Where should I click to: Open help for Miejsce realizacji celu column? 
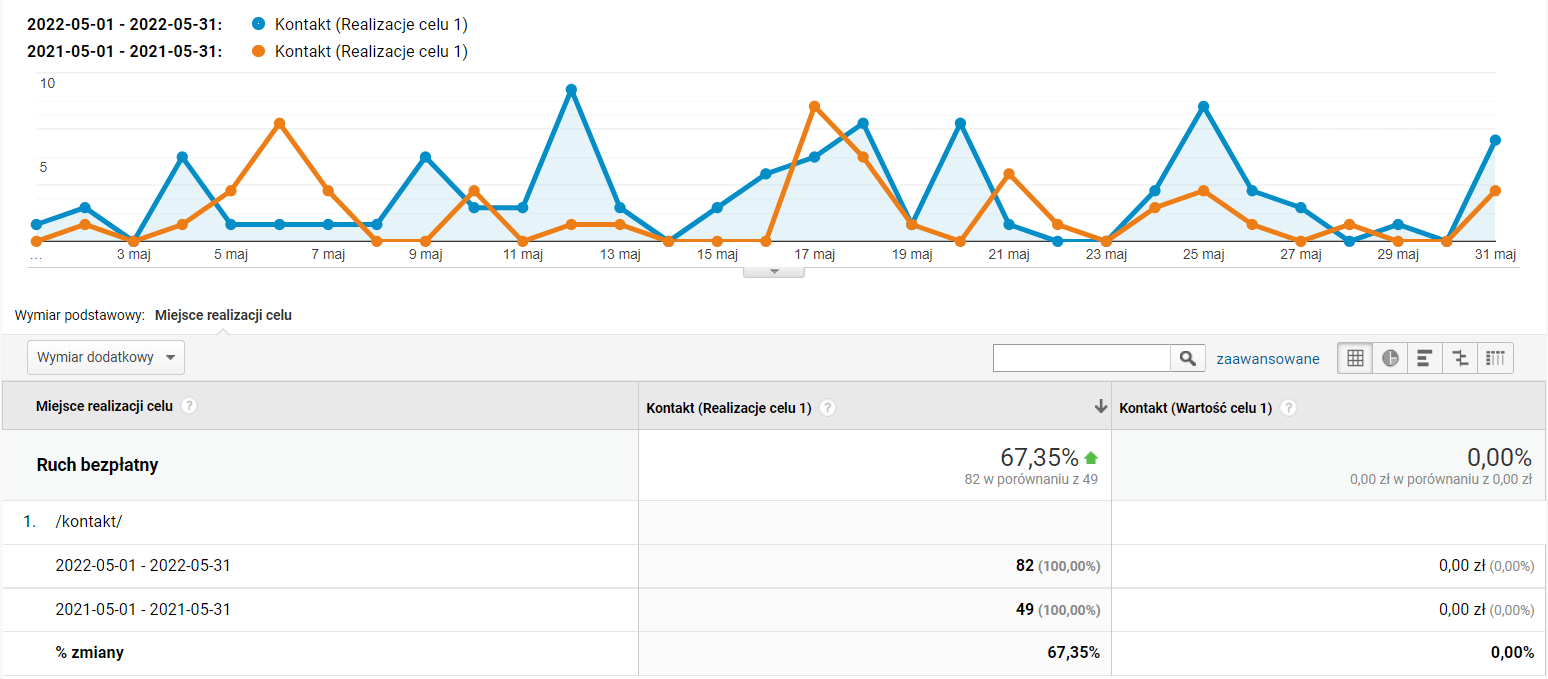pyautogui.click(x=189, y=406)
